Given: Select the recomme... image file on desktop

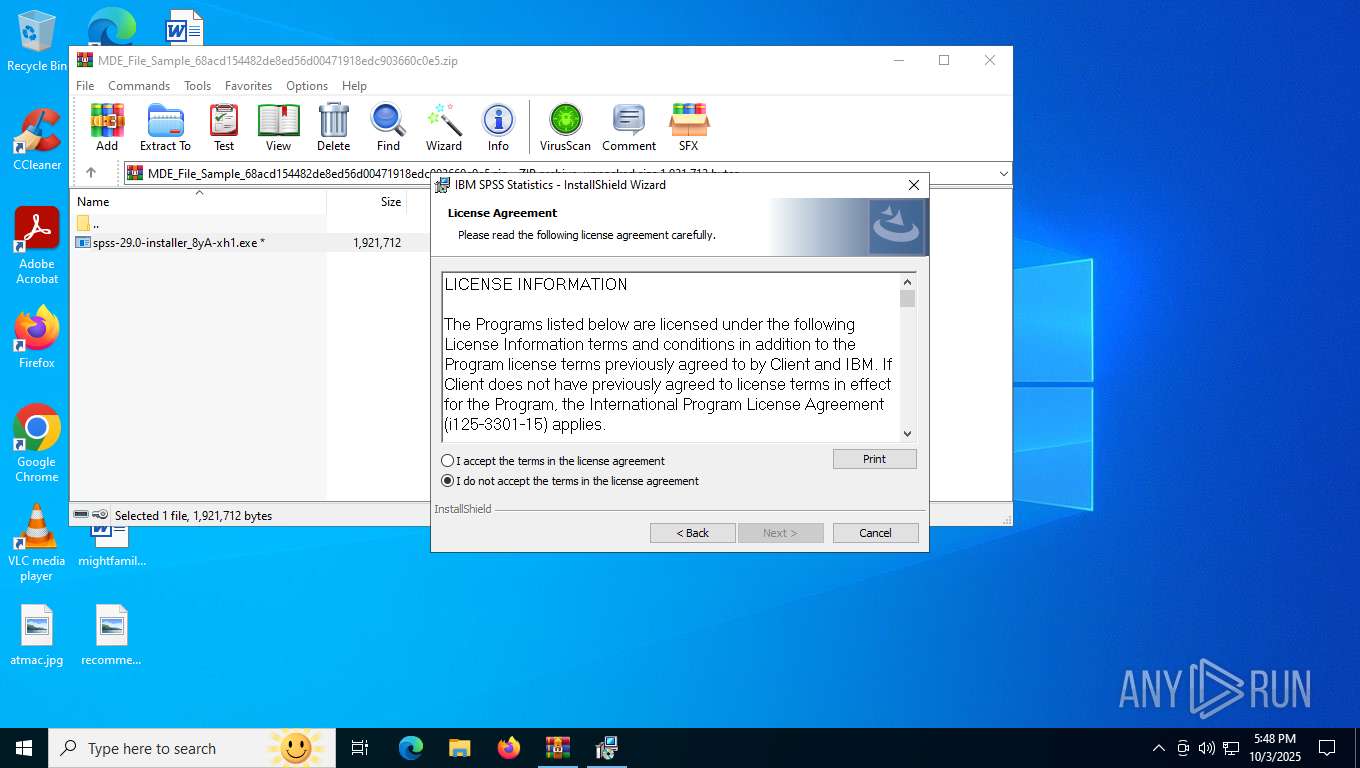Looking at the screenshot, I should (x=111, y=635).
